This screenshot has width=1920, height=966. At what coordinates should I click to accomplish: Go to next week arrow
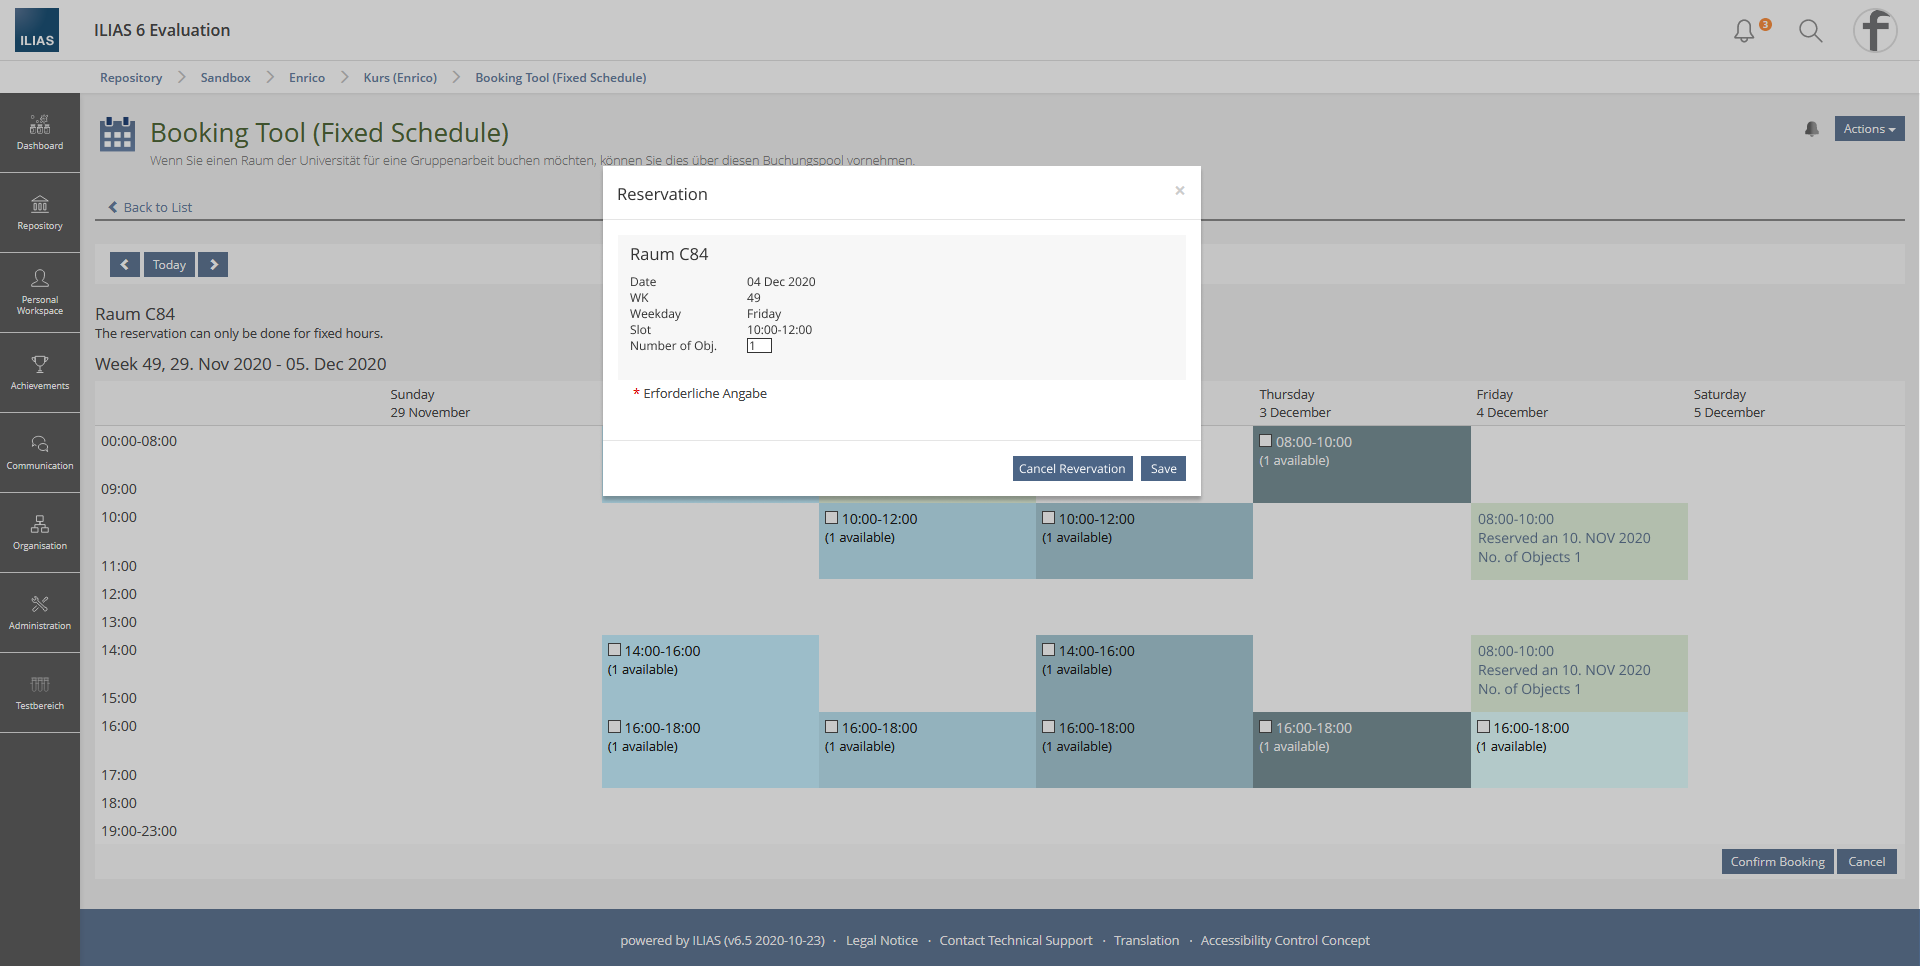tap(213, 264)
